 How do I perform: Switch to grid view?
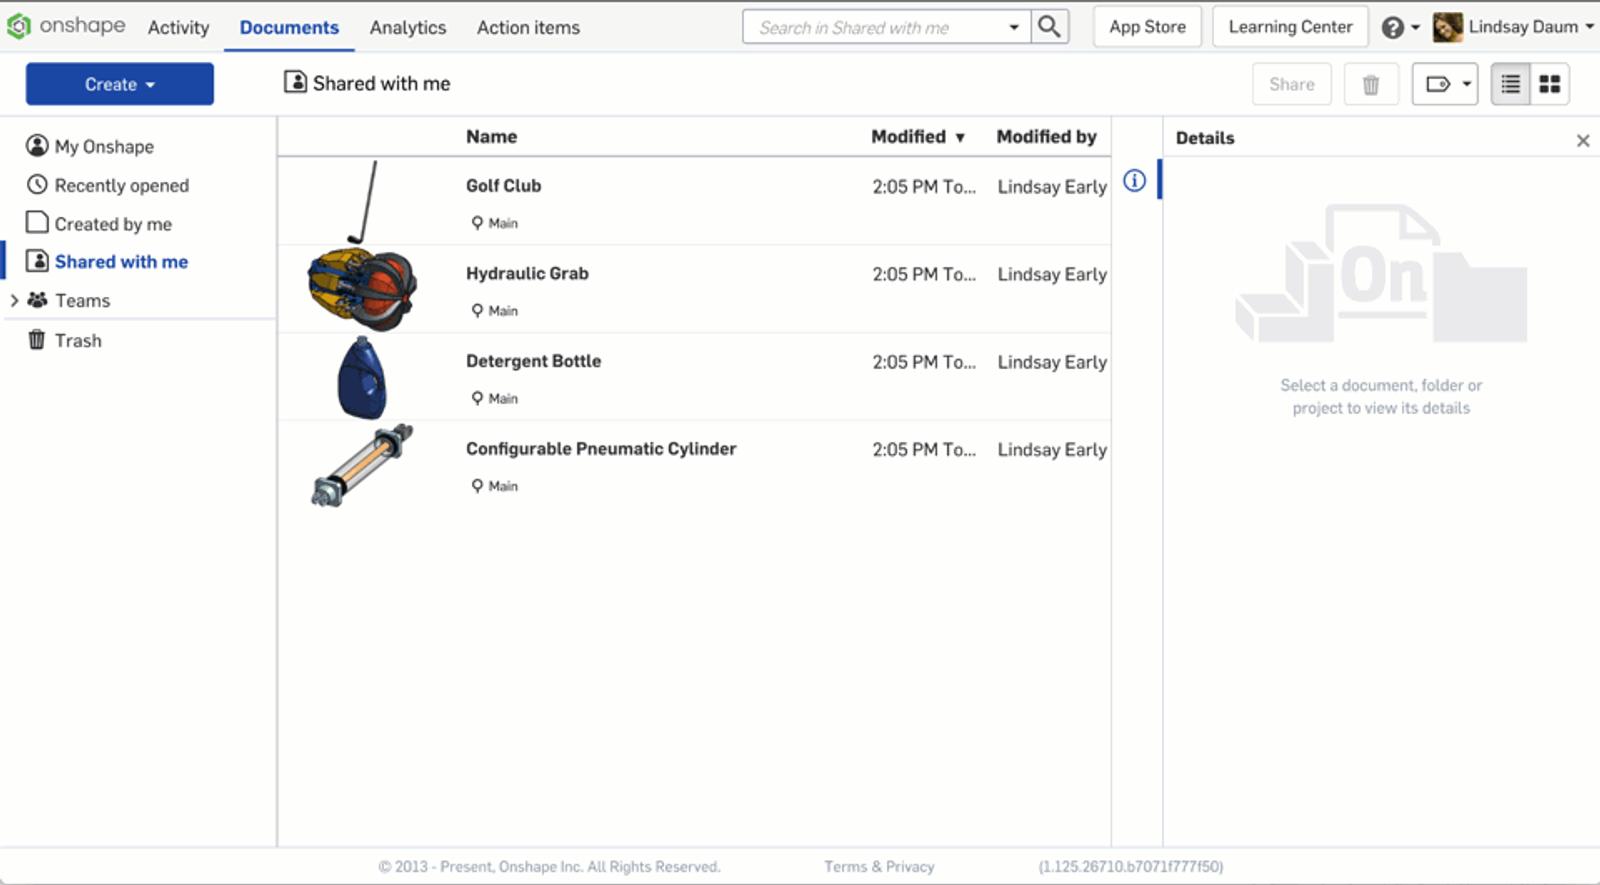point(1549,85)
